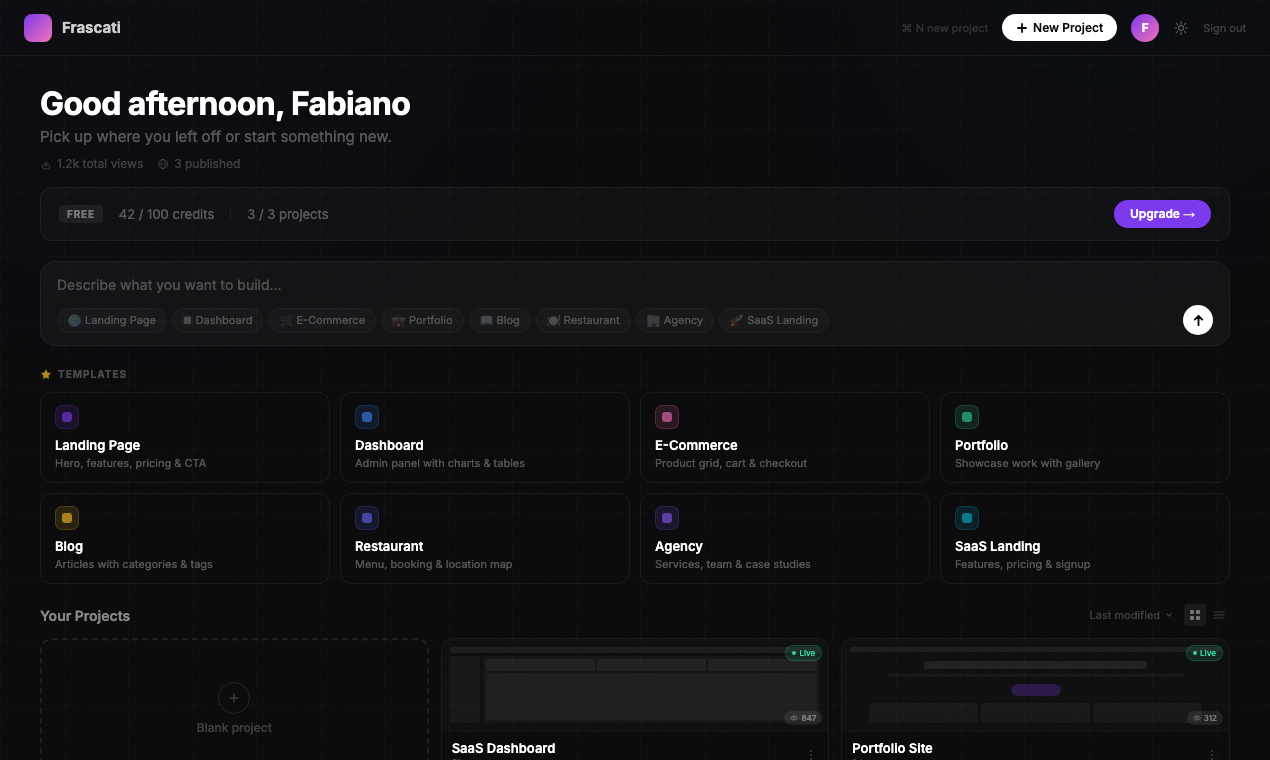Pick the SaaS Landing suggestion chip

[774, 320]
